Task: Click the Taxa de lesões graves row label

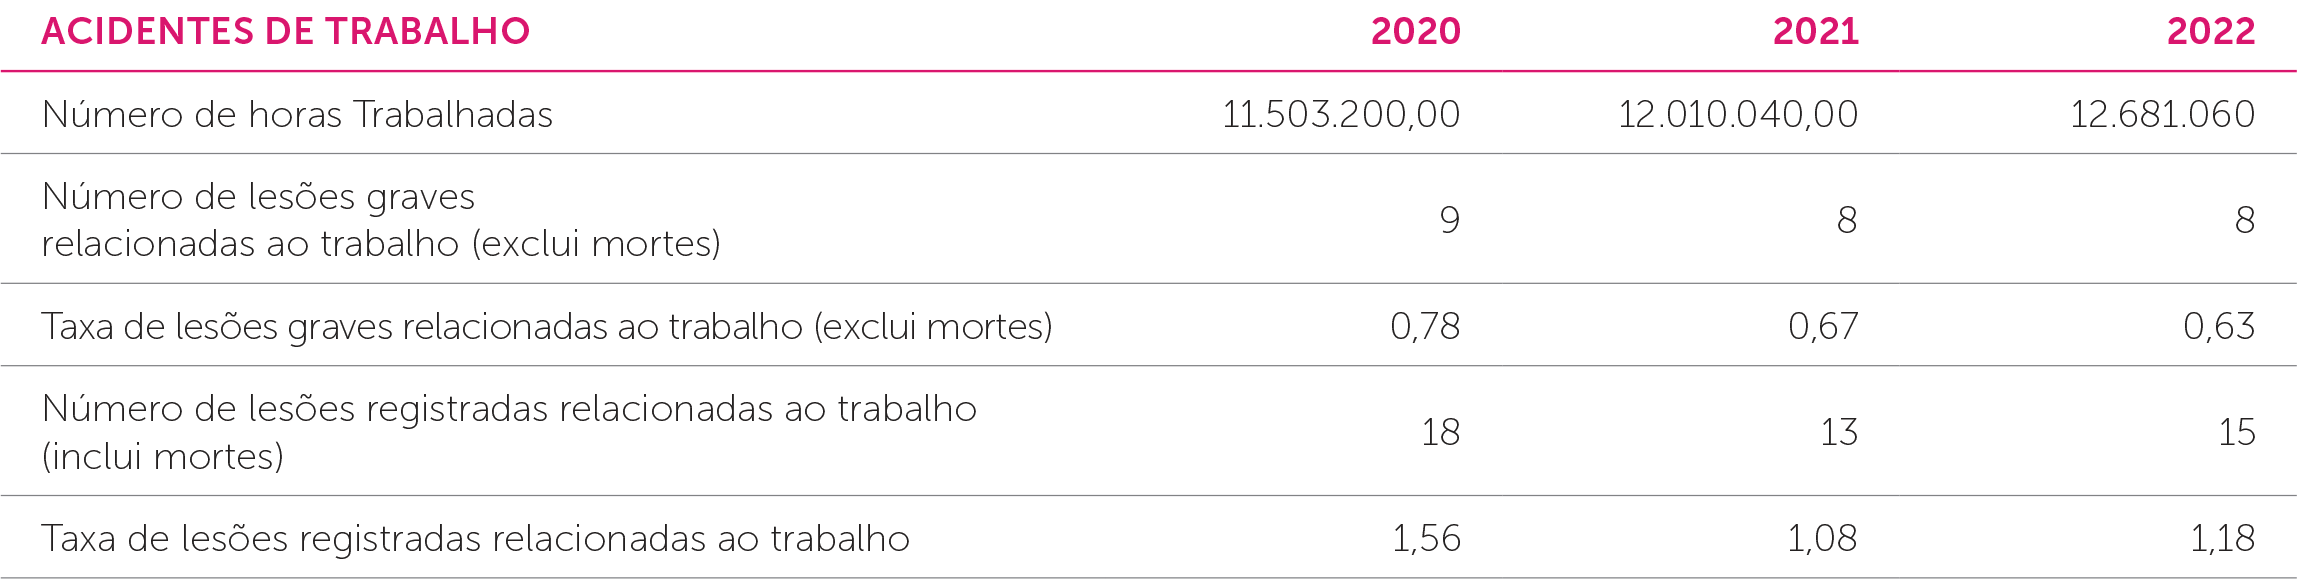Action: point(546,327)
